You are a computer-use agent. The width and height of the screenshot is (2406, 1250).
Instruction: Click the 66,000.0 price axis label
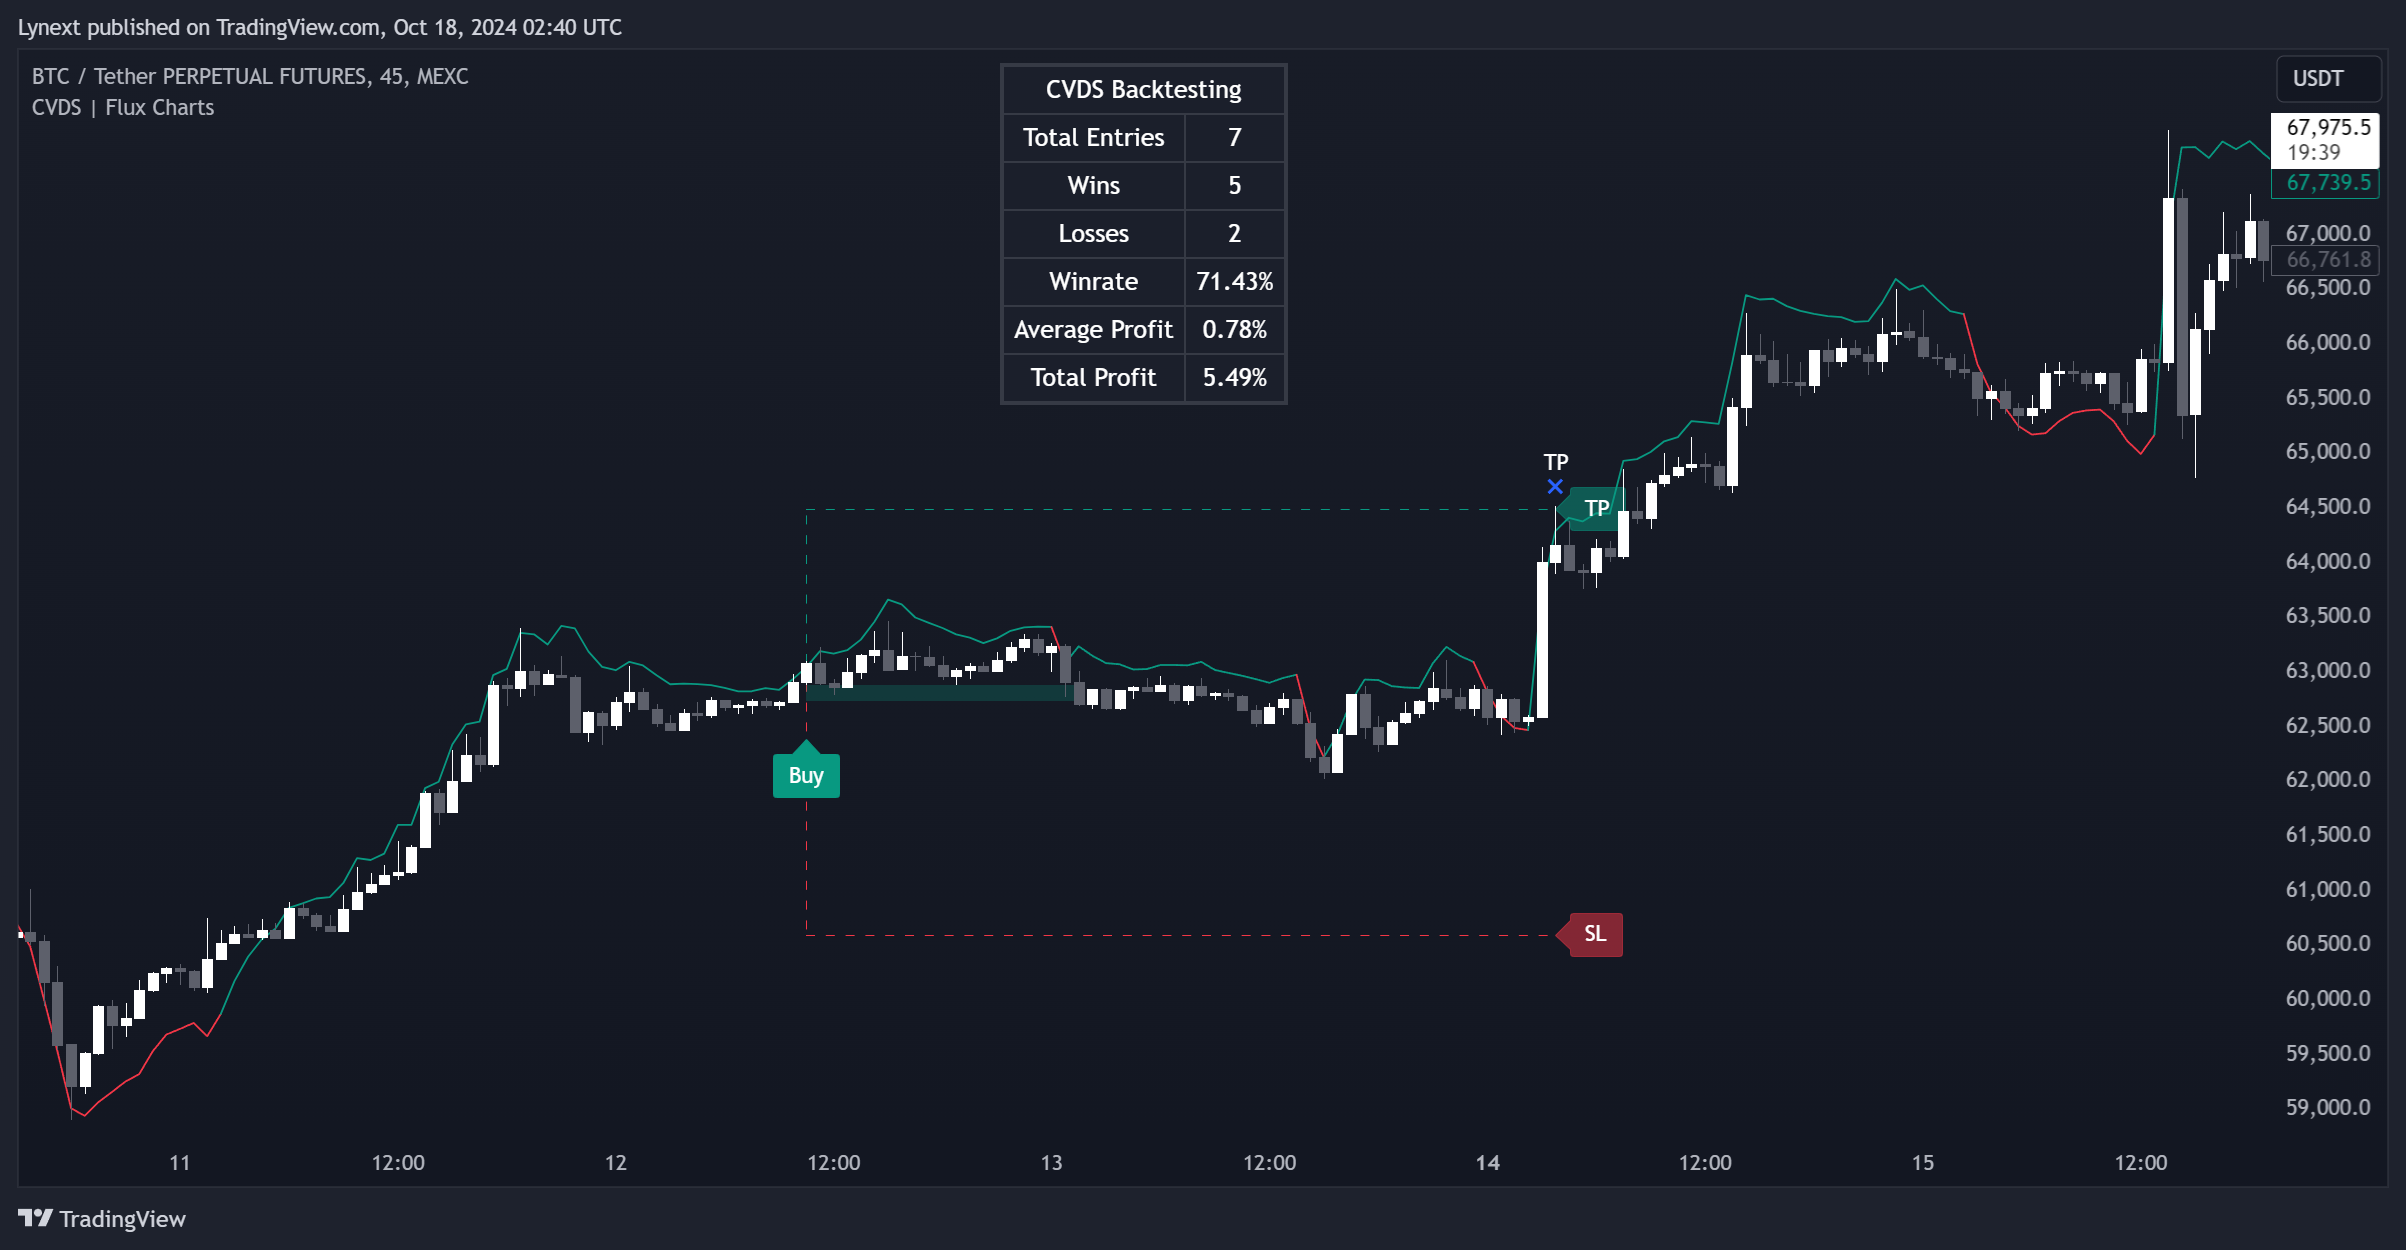click(x=2328, y=342)
